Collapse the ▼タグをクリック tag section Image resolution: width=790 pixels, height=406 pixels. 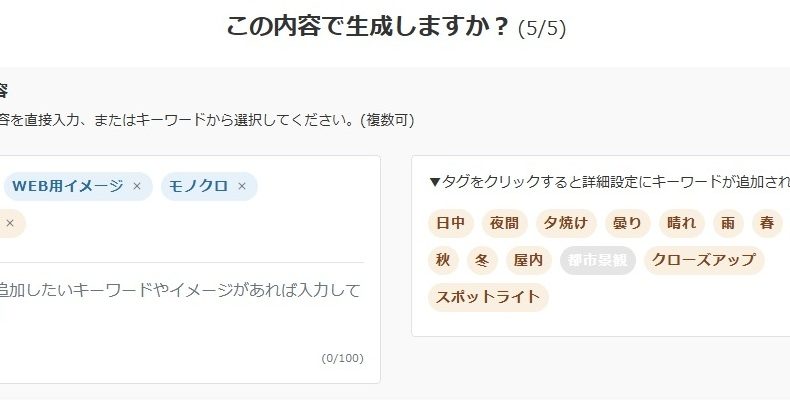[x=434, y=182]
